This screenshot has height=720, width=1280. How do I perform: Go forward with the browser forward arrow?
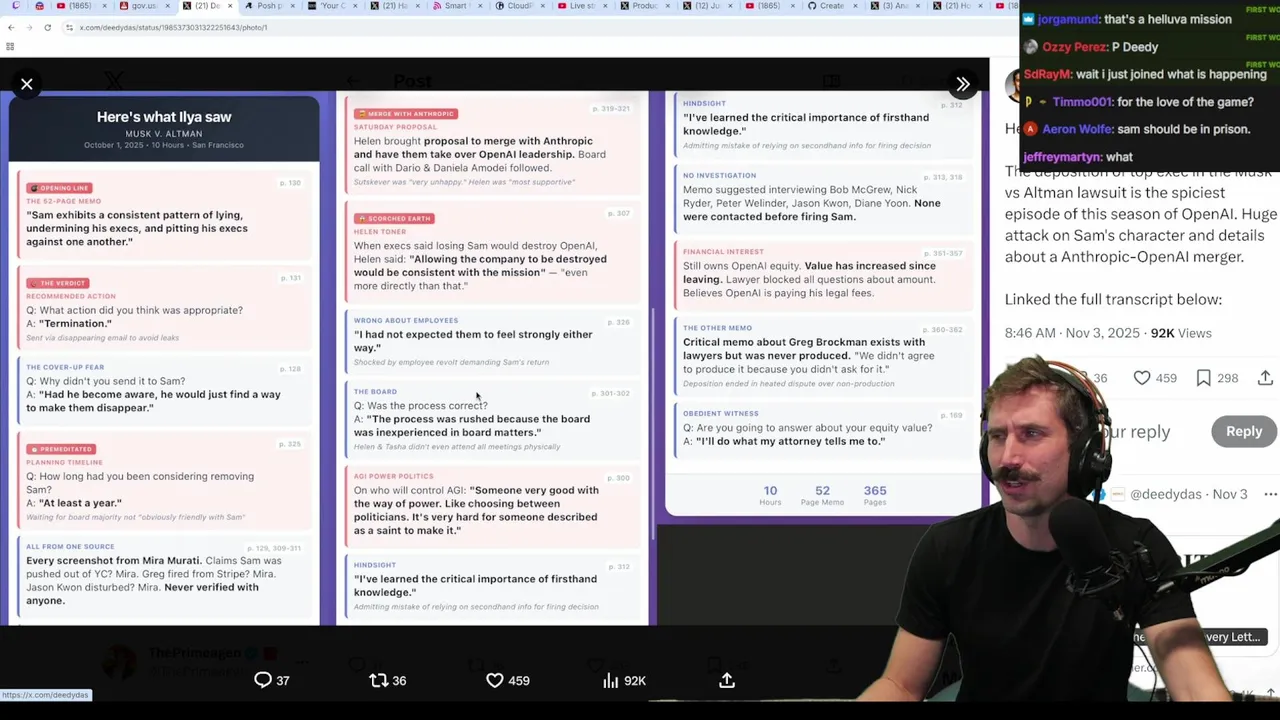[x=29, y=27]
